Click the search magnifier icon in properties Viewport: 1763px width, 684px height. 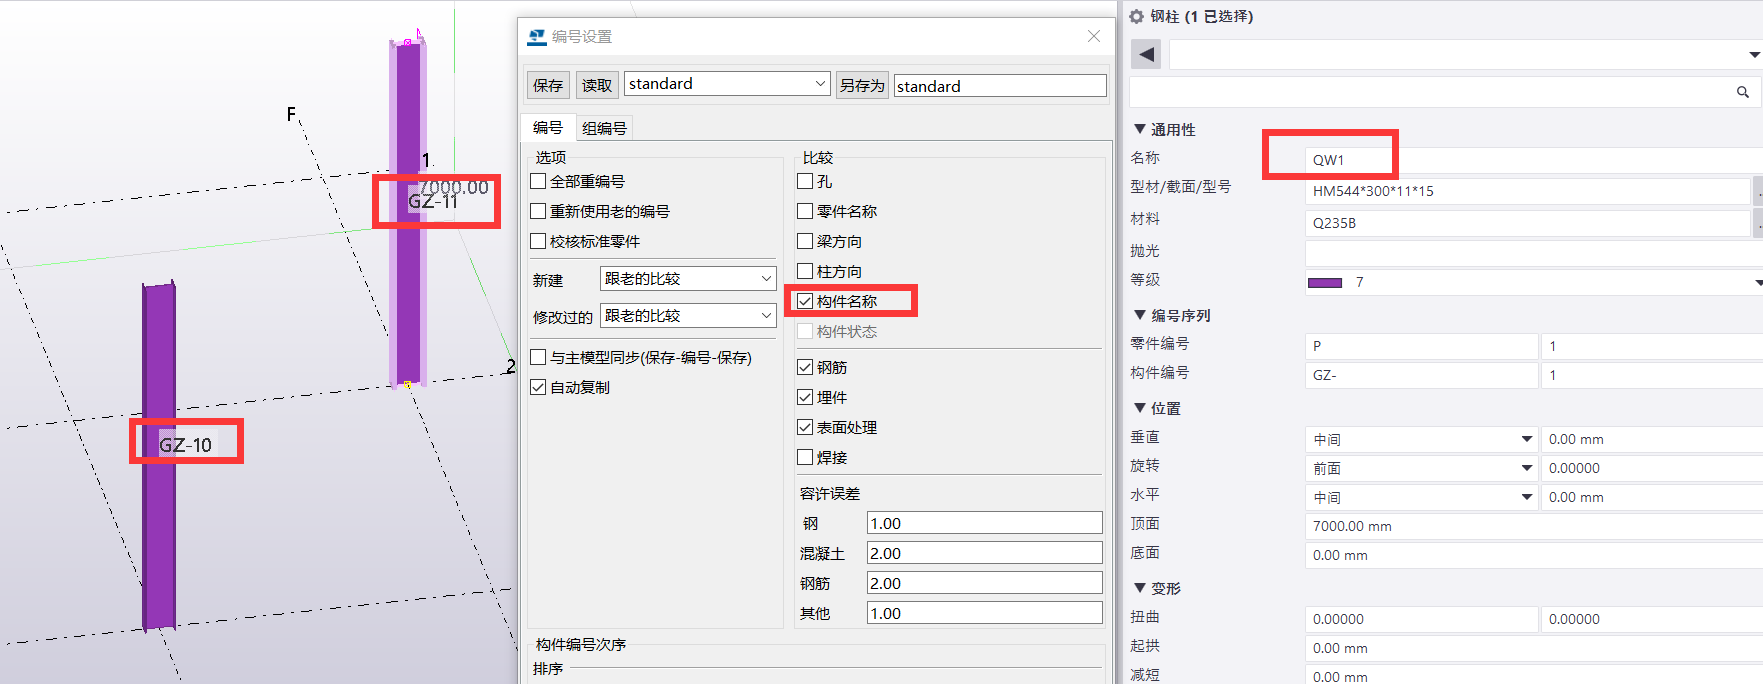1743,92
